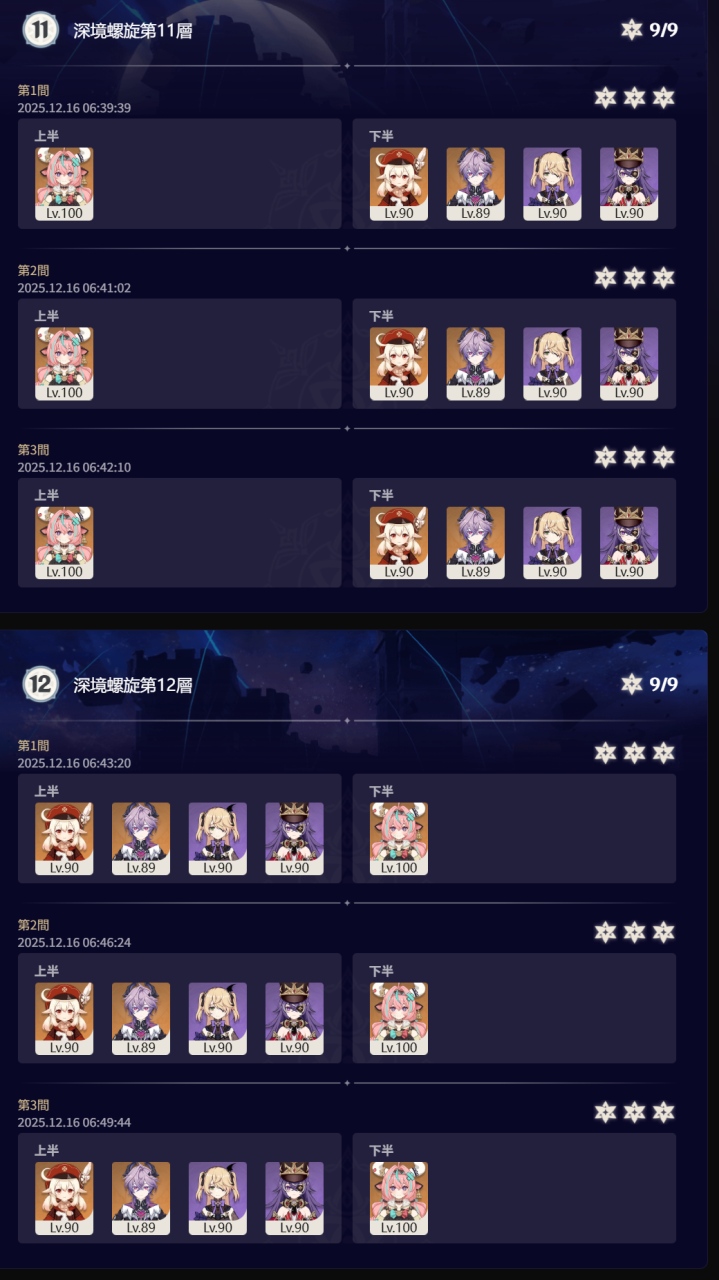This screenshot has height=1280, width=719.
Task: Select the blonde eyepatch character in floor 11 第3間
Action: (552, 544)
